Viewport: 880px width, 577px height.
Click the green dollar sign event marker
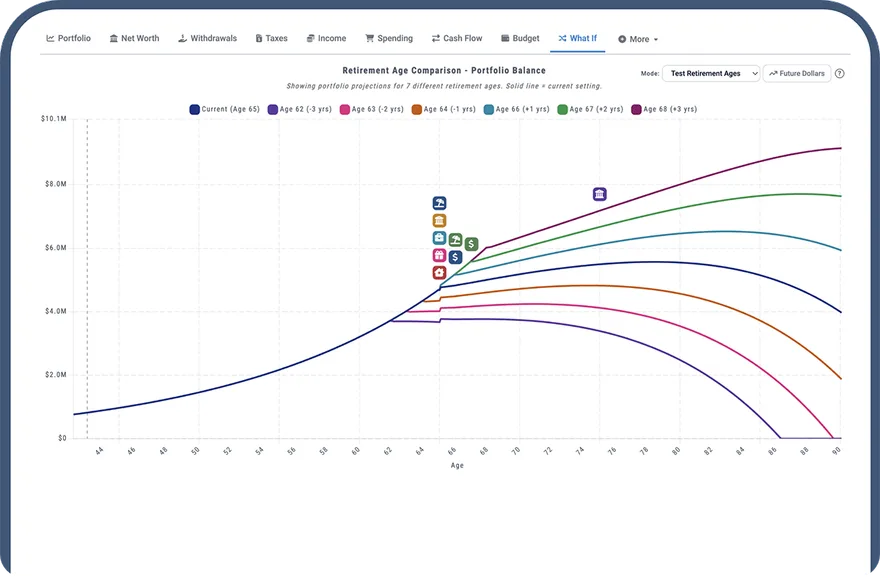click(471, 244)
